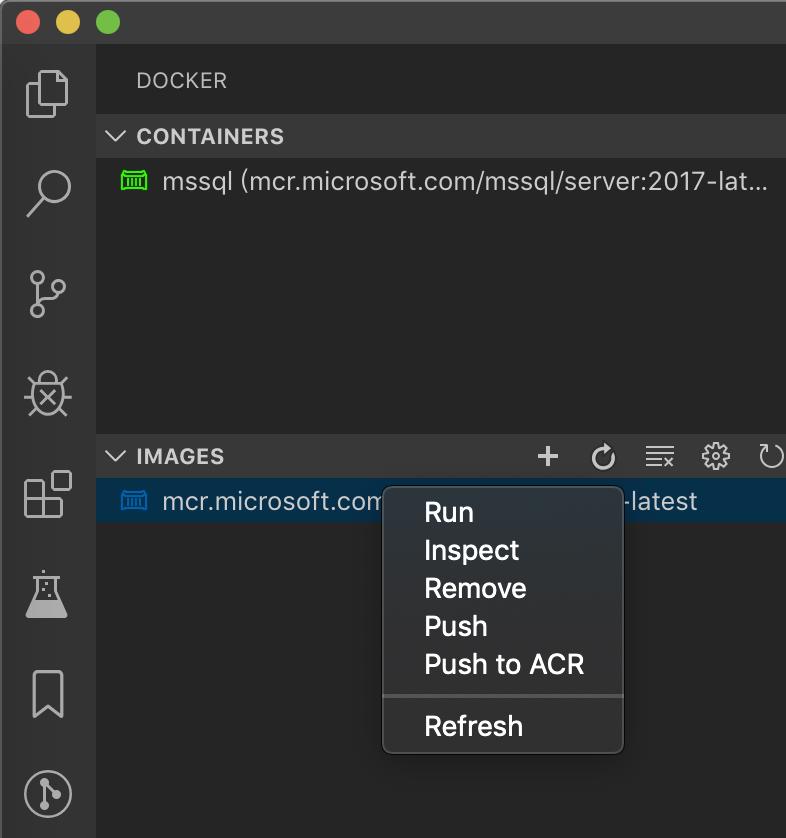Collapse the Images section
786x838 pixels.
point(115,456)
